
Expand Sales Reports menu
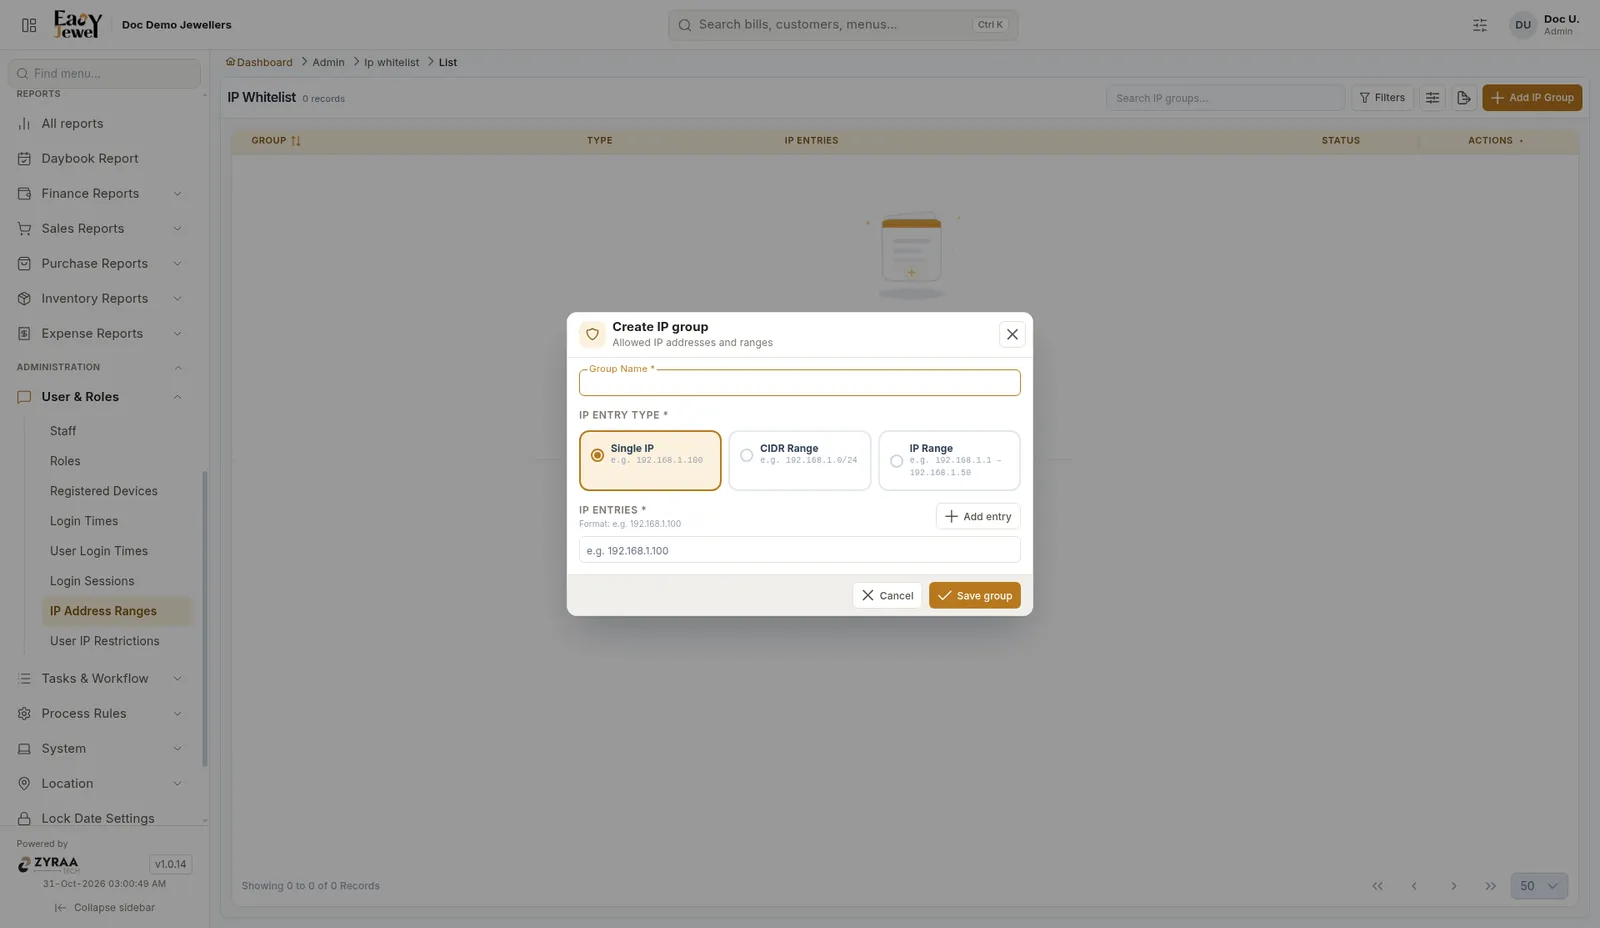tap(100, 229)
